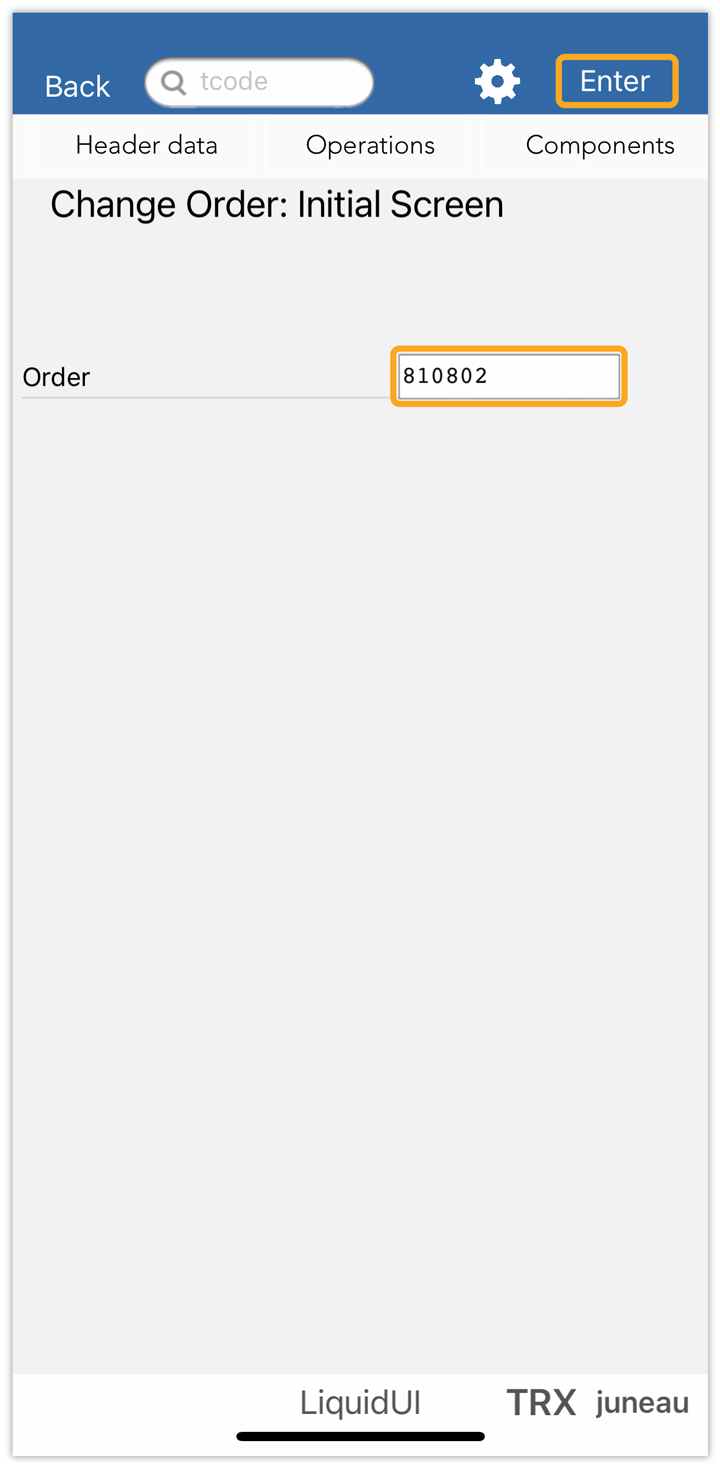Open the settings gear icon

coord(497,82)
